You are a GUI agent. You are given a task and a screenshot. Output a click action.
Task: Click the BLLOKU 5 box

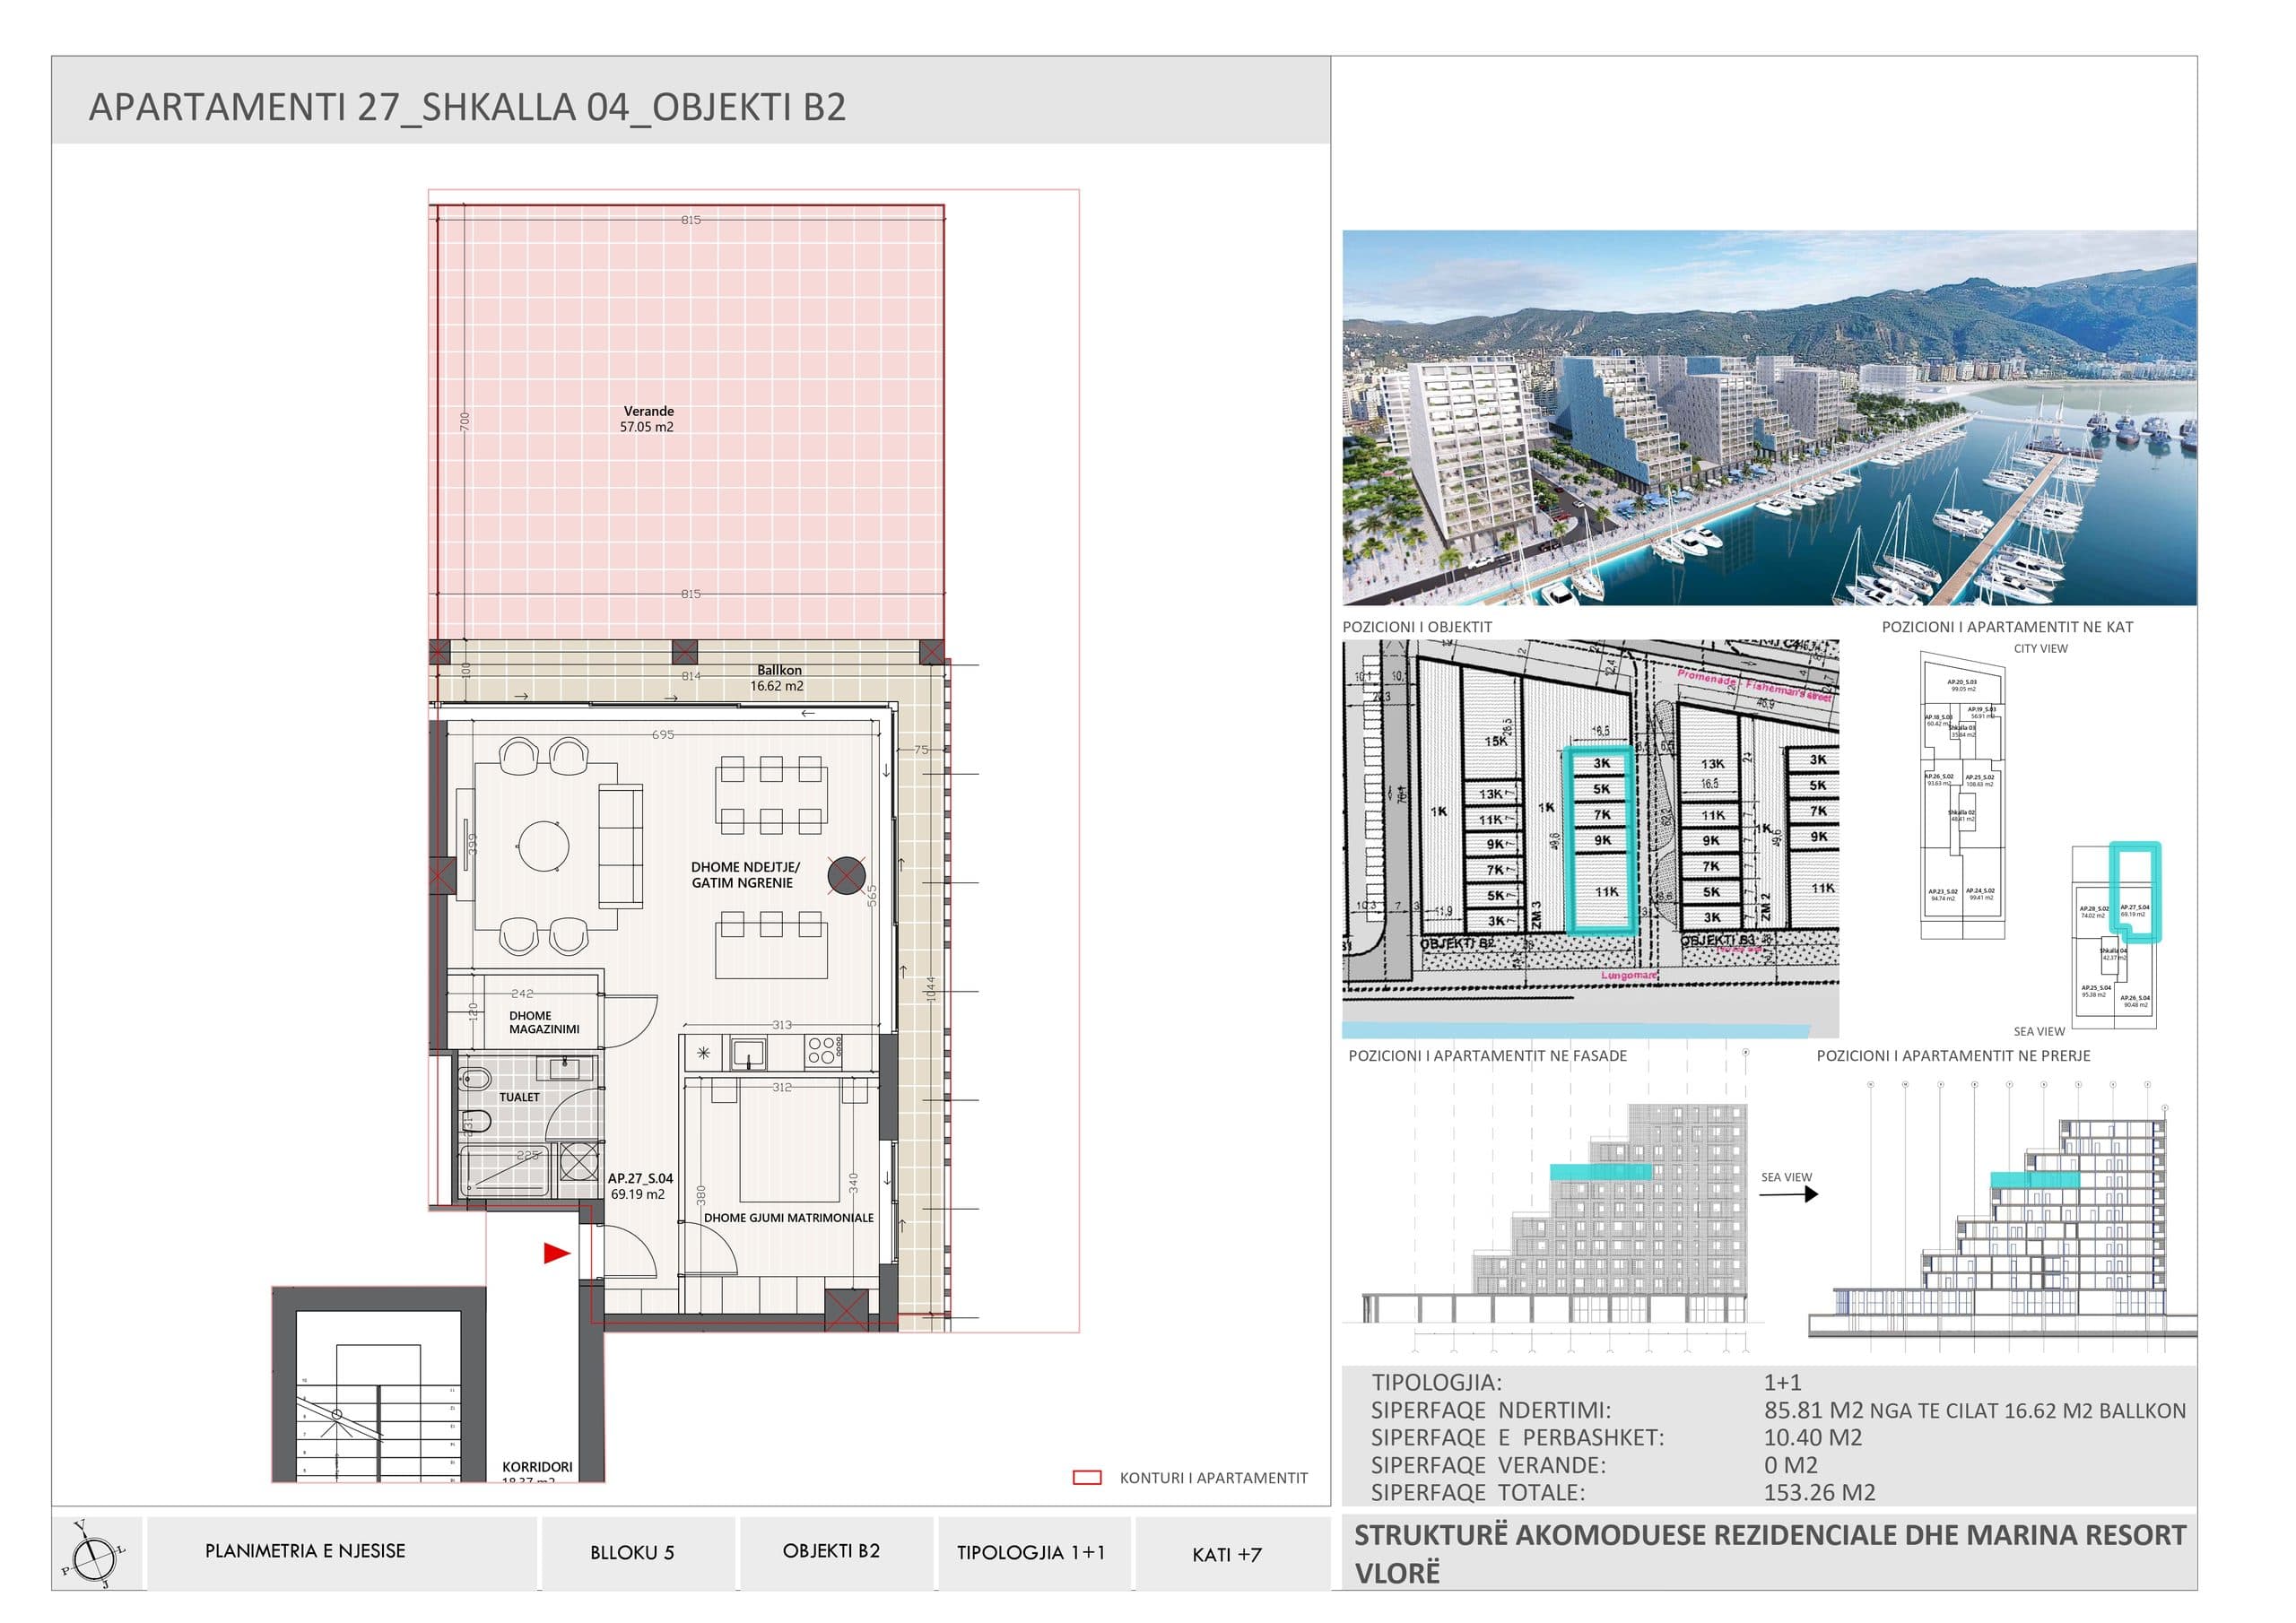[638, 1553]
